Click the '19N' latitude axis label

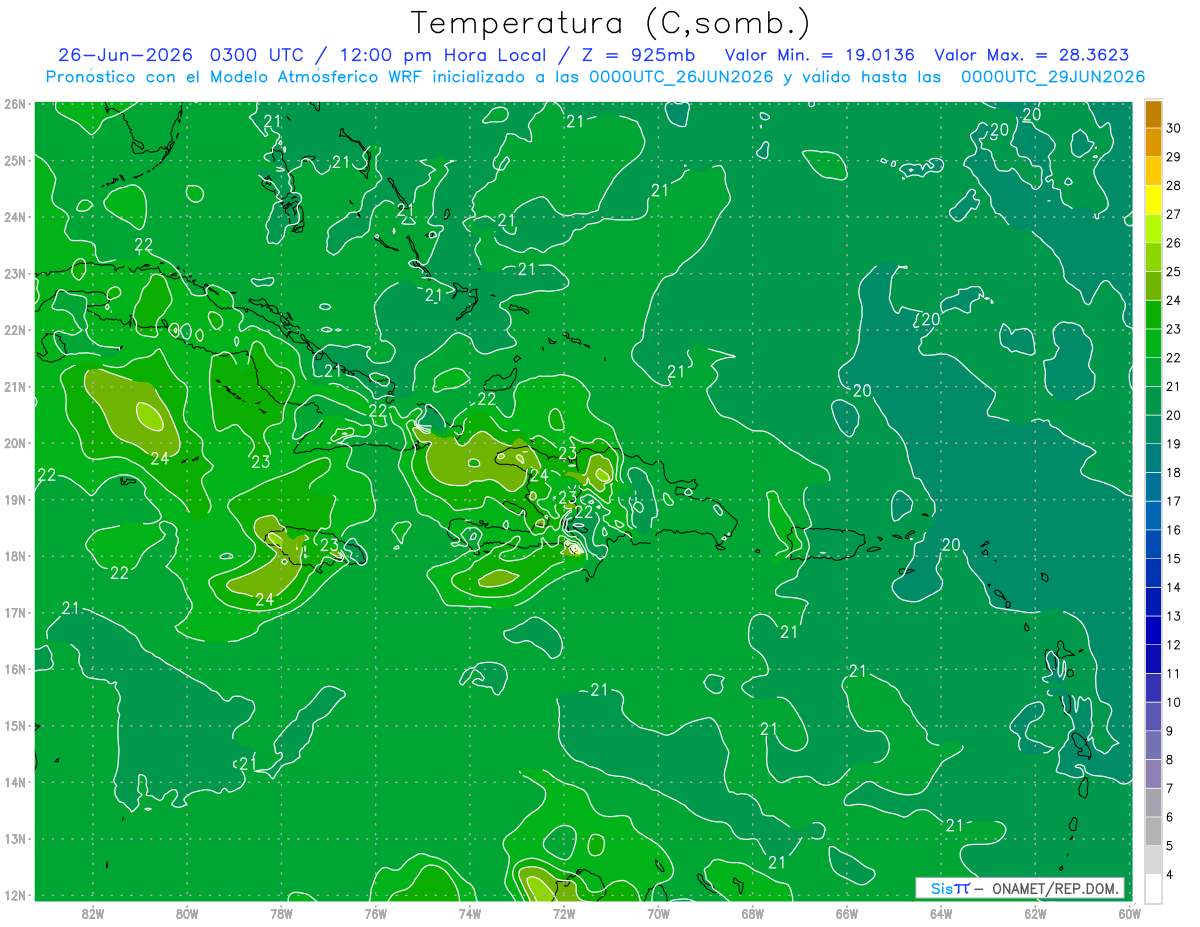tap(15, 499)
